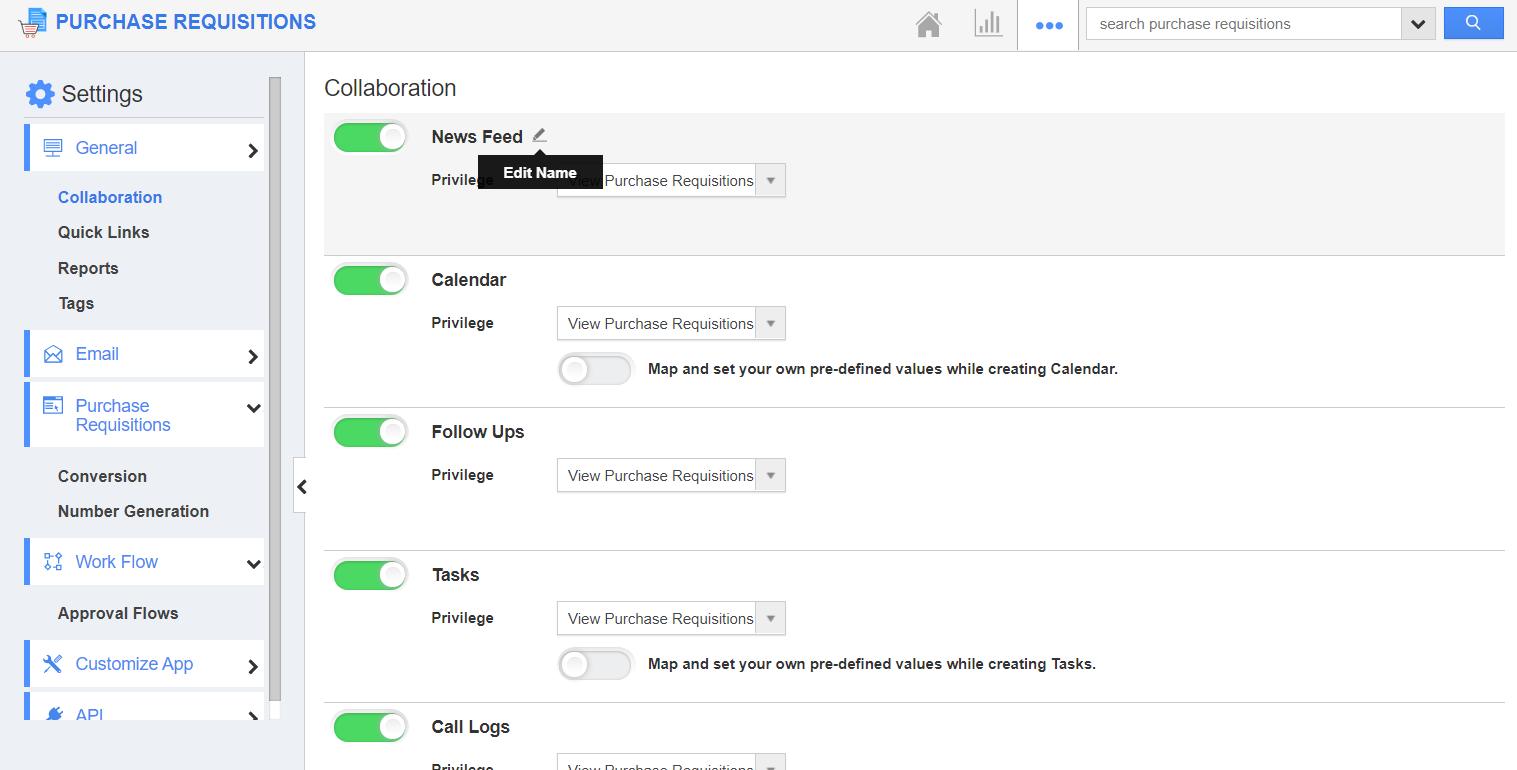This screenshot has width=1517, height=770.
Task: Collapse the sidebar with the left arrow
Action: 301,487
